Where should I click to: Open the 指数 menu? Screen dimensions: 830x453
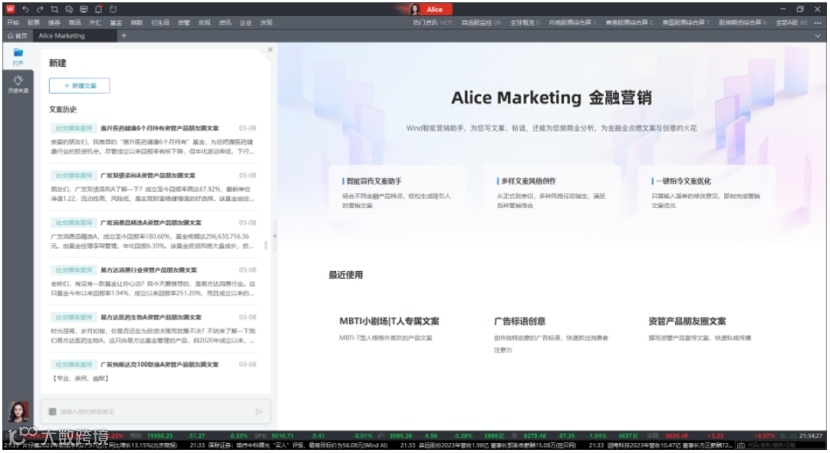pos(137,23)
